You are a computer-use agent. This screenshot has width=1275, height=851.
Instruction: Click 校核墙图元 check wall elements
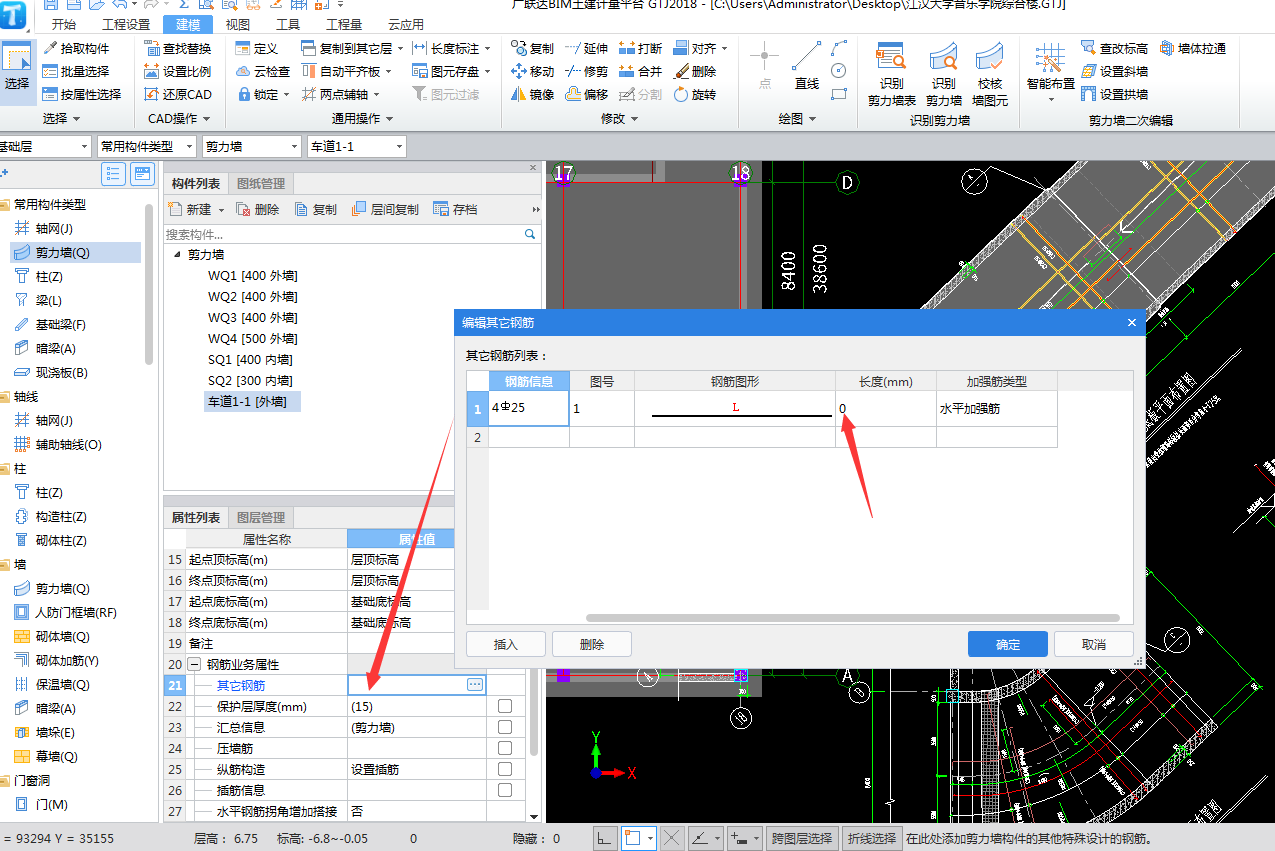[x=990, y=73]
